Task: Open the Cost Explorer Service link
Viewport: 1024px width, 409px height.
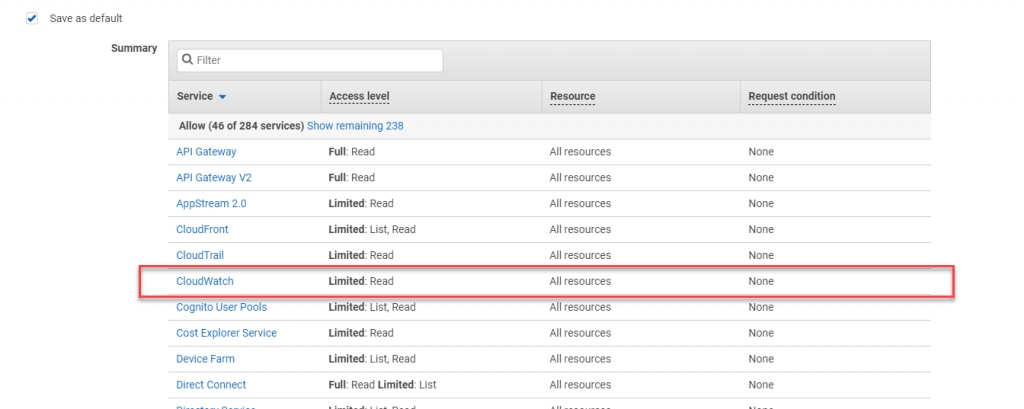Action: (x=226, y=333)
